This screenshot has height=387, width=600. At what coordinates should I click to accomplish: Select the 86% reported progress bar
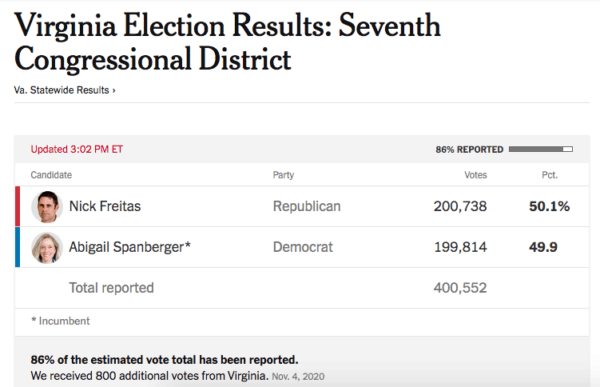click(x=541, y=149)
